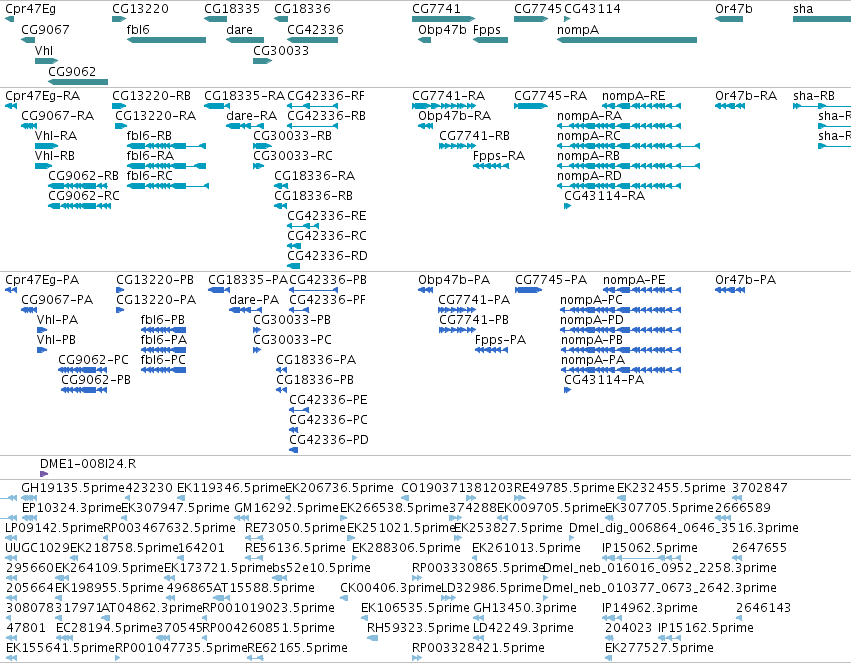Click protein label Cpr47Eg-PA

42,280
